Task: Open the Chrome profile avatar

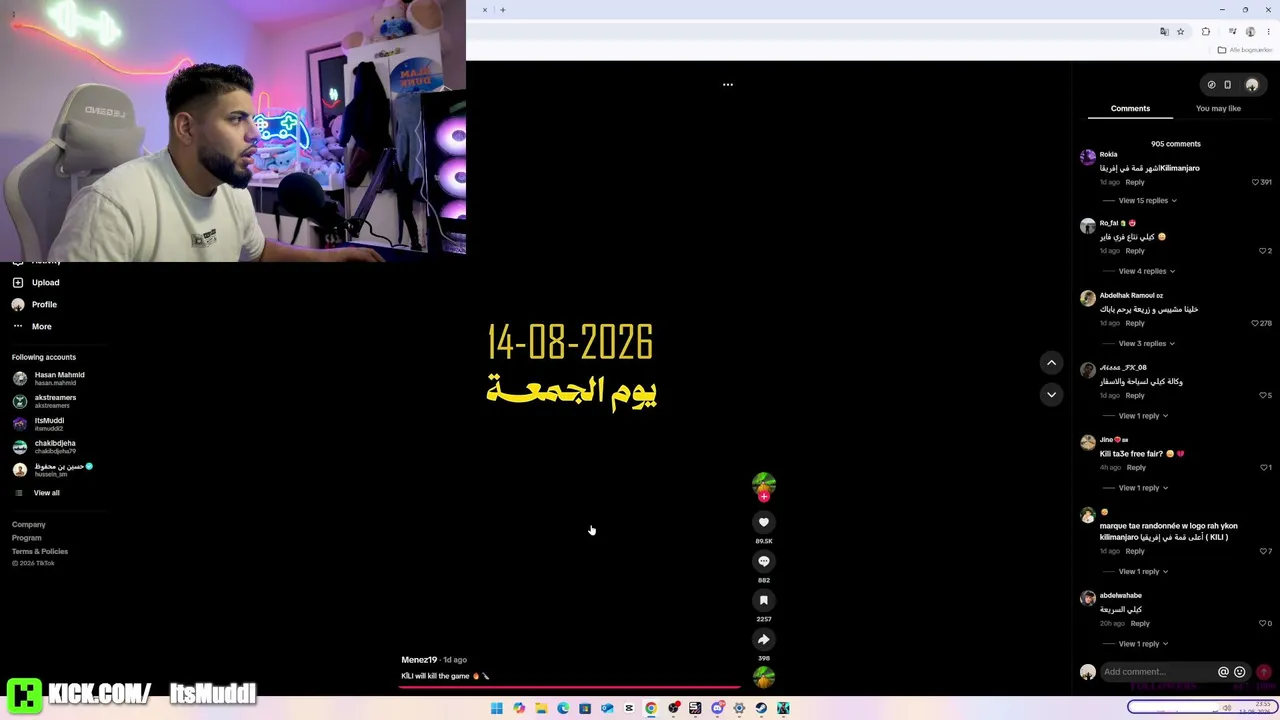Action: click(1250, 32)
